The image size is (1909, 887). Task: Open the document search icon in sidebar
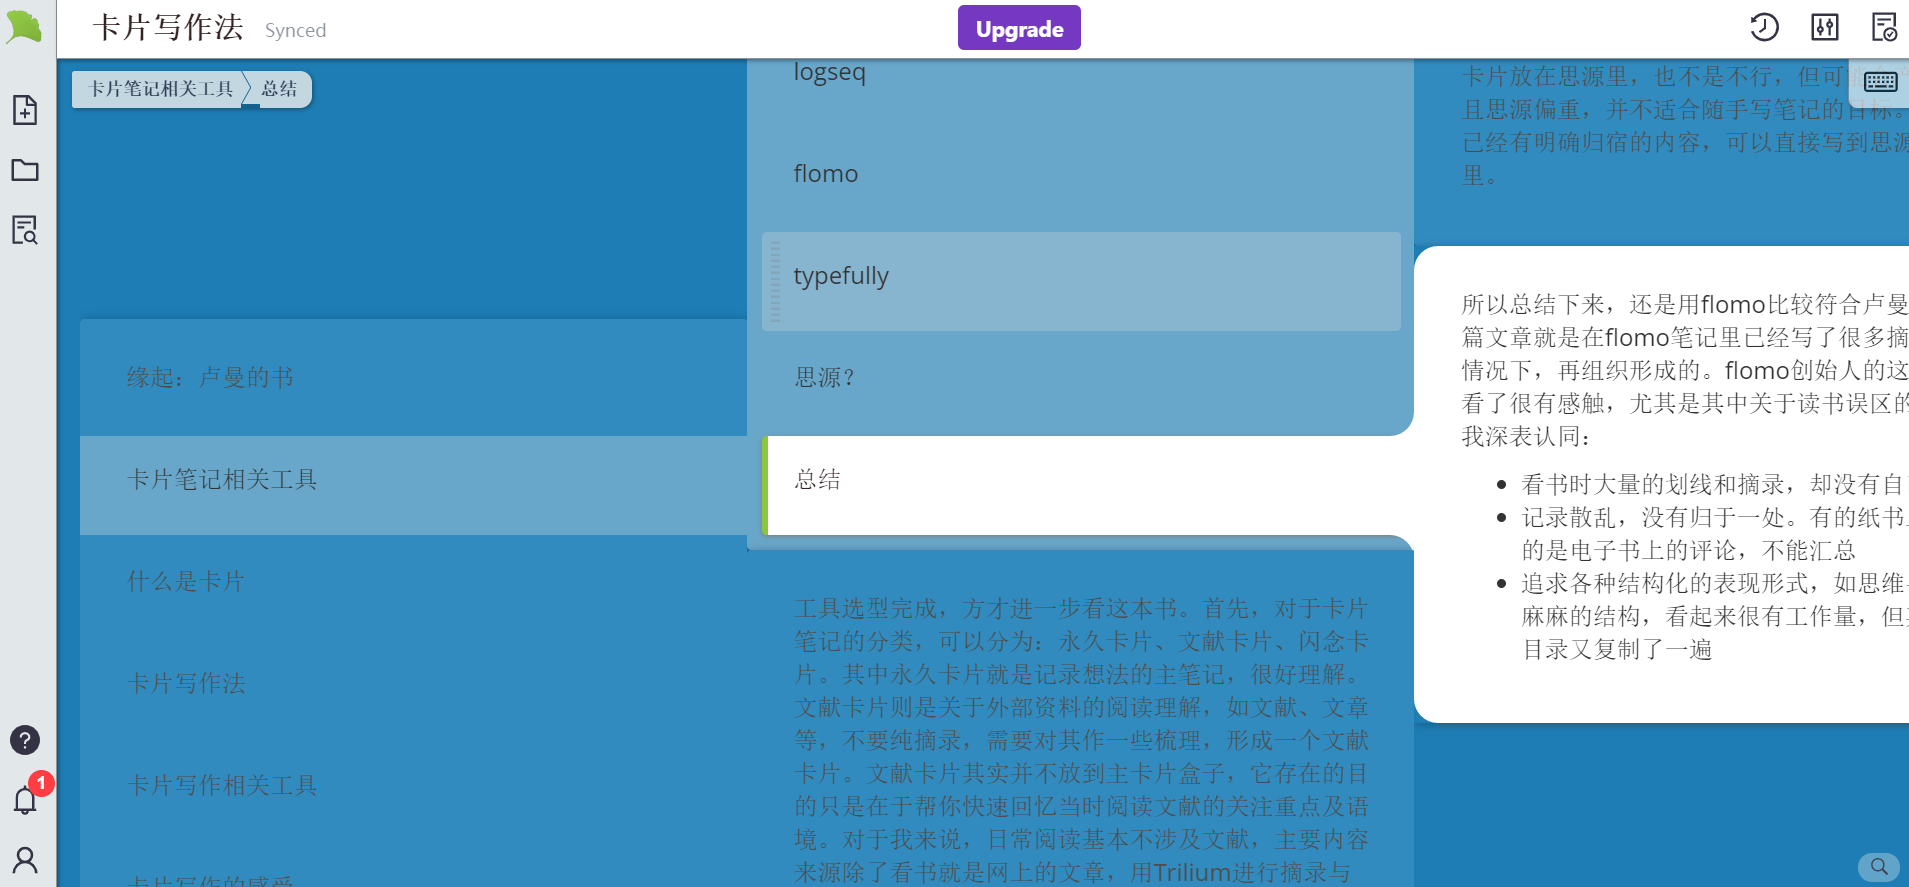[x=25, y=230]
